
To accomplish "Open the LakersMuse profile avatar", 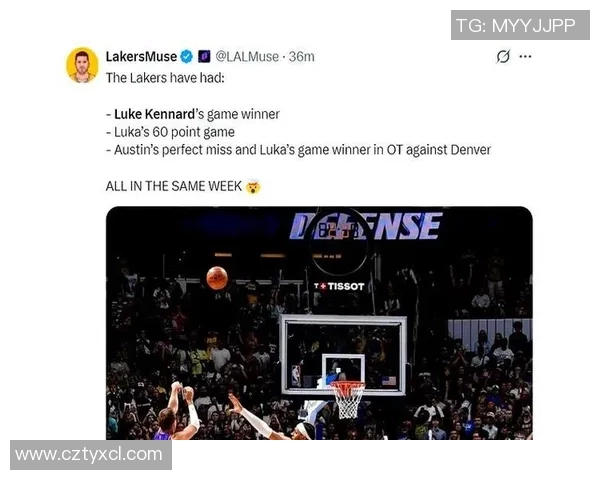I will click(x=82, y=65).
